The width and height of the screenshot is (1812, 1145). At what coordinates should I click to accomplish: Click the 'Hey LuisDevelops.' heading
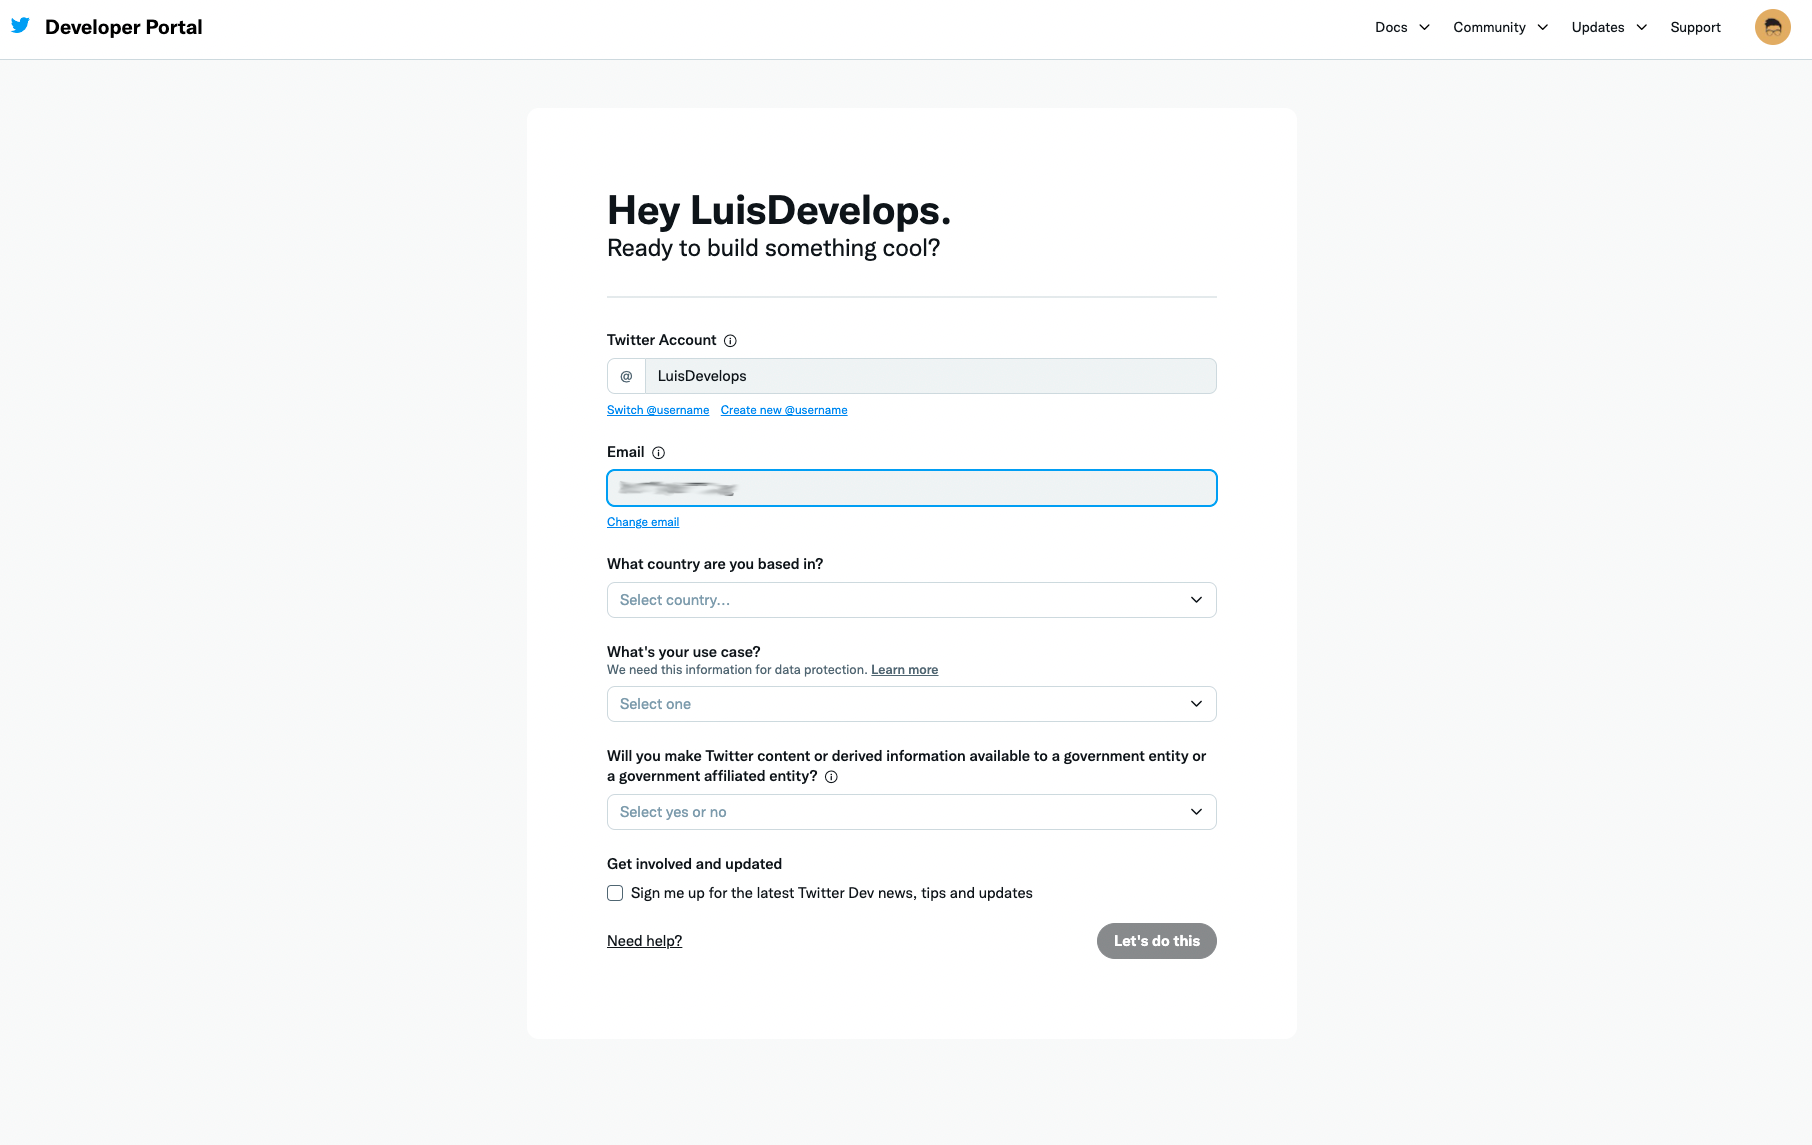[x=779, y=210]
